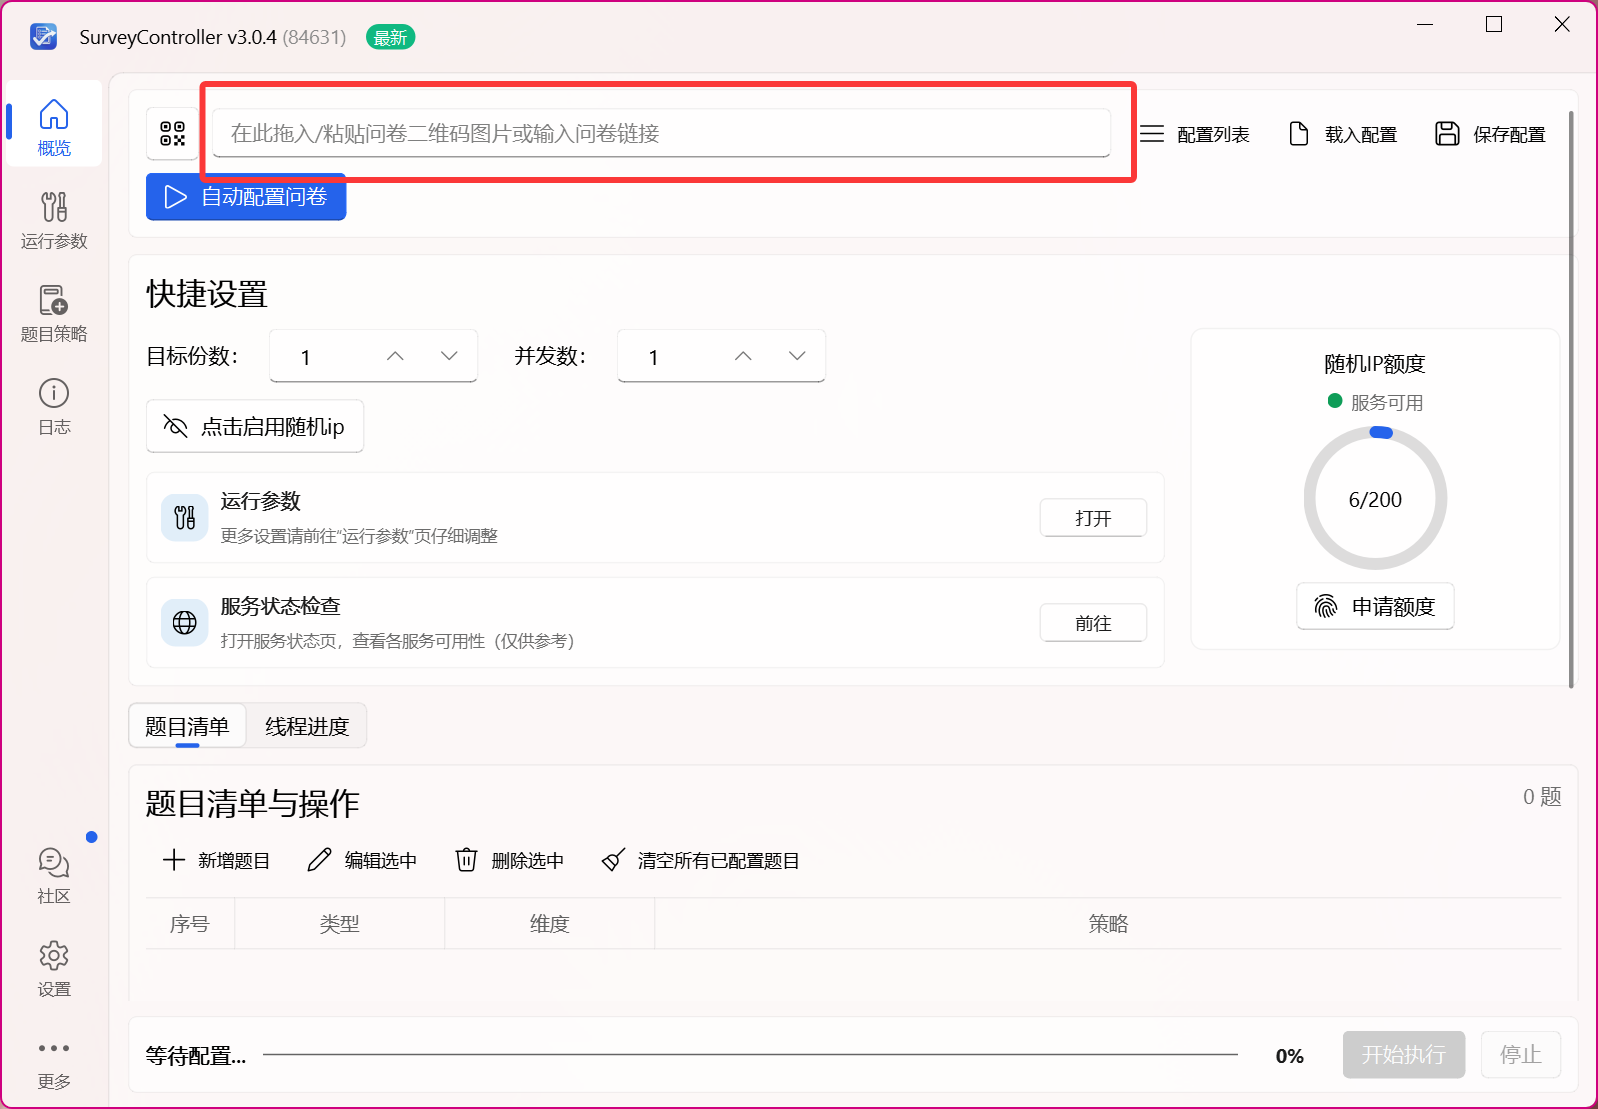Click 编辑选中 edit button

click(362, 860)
